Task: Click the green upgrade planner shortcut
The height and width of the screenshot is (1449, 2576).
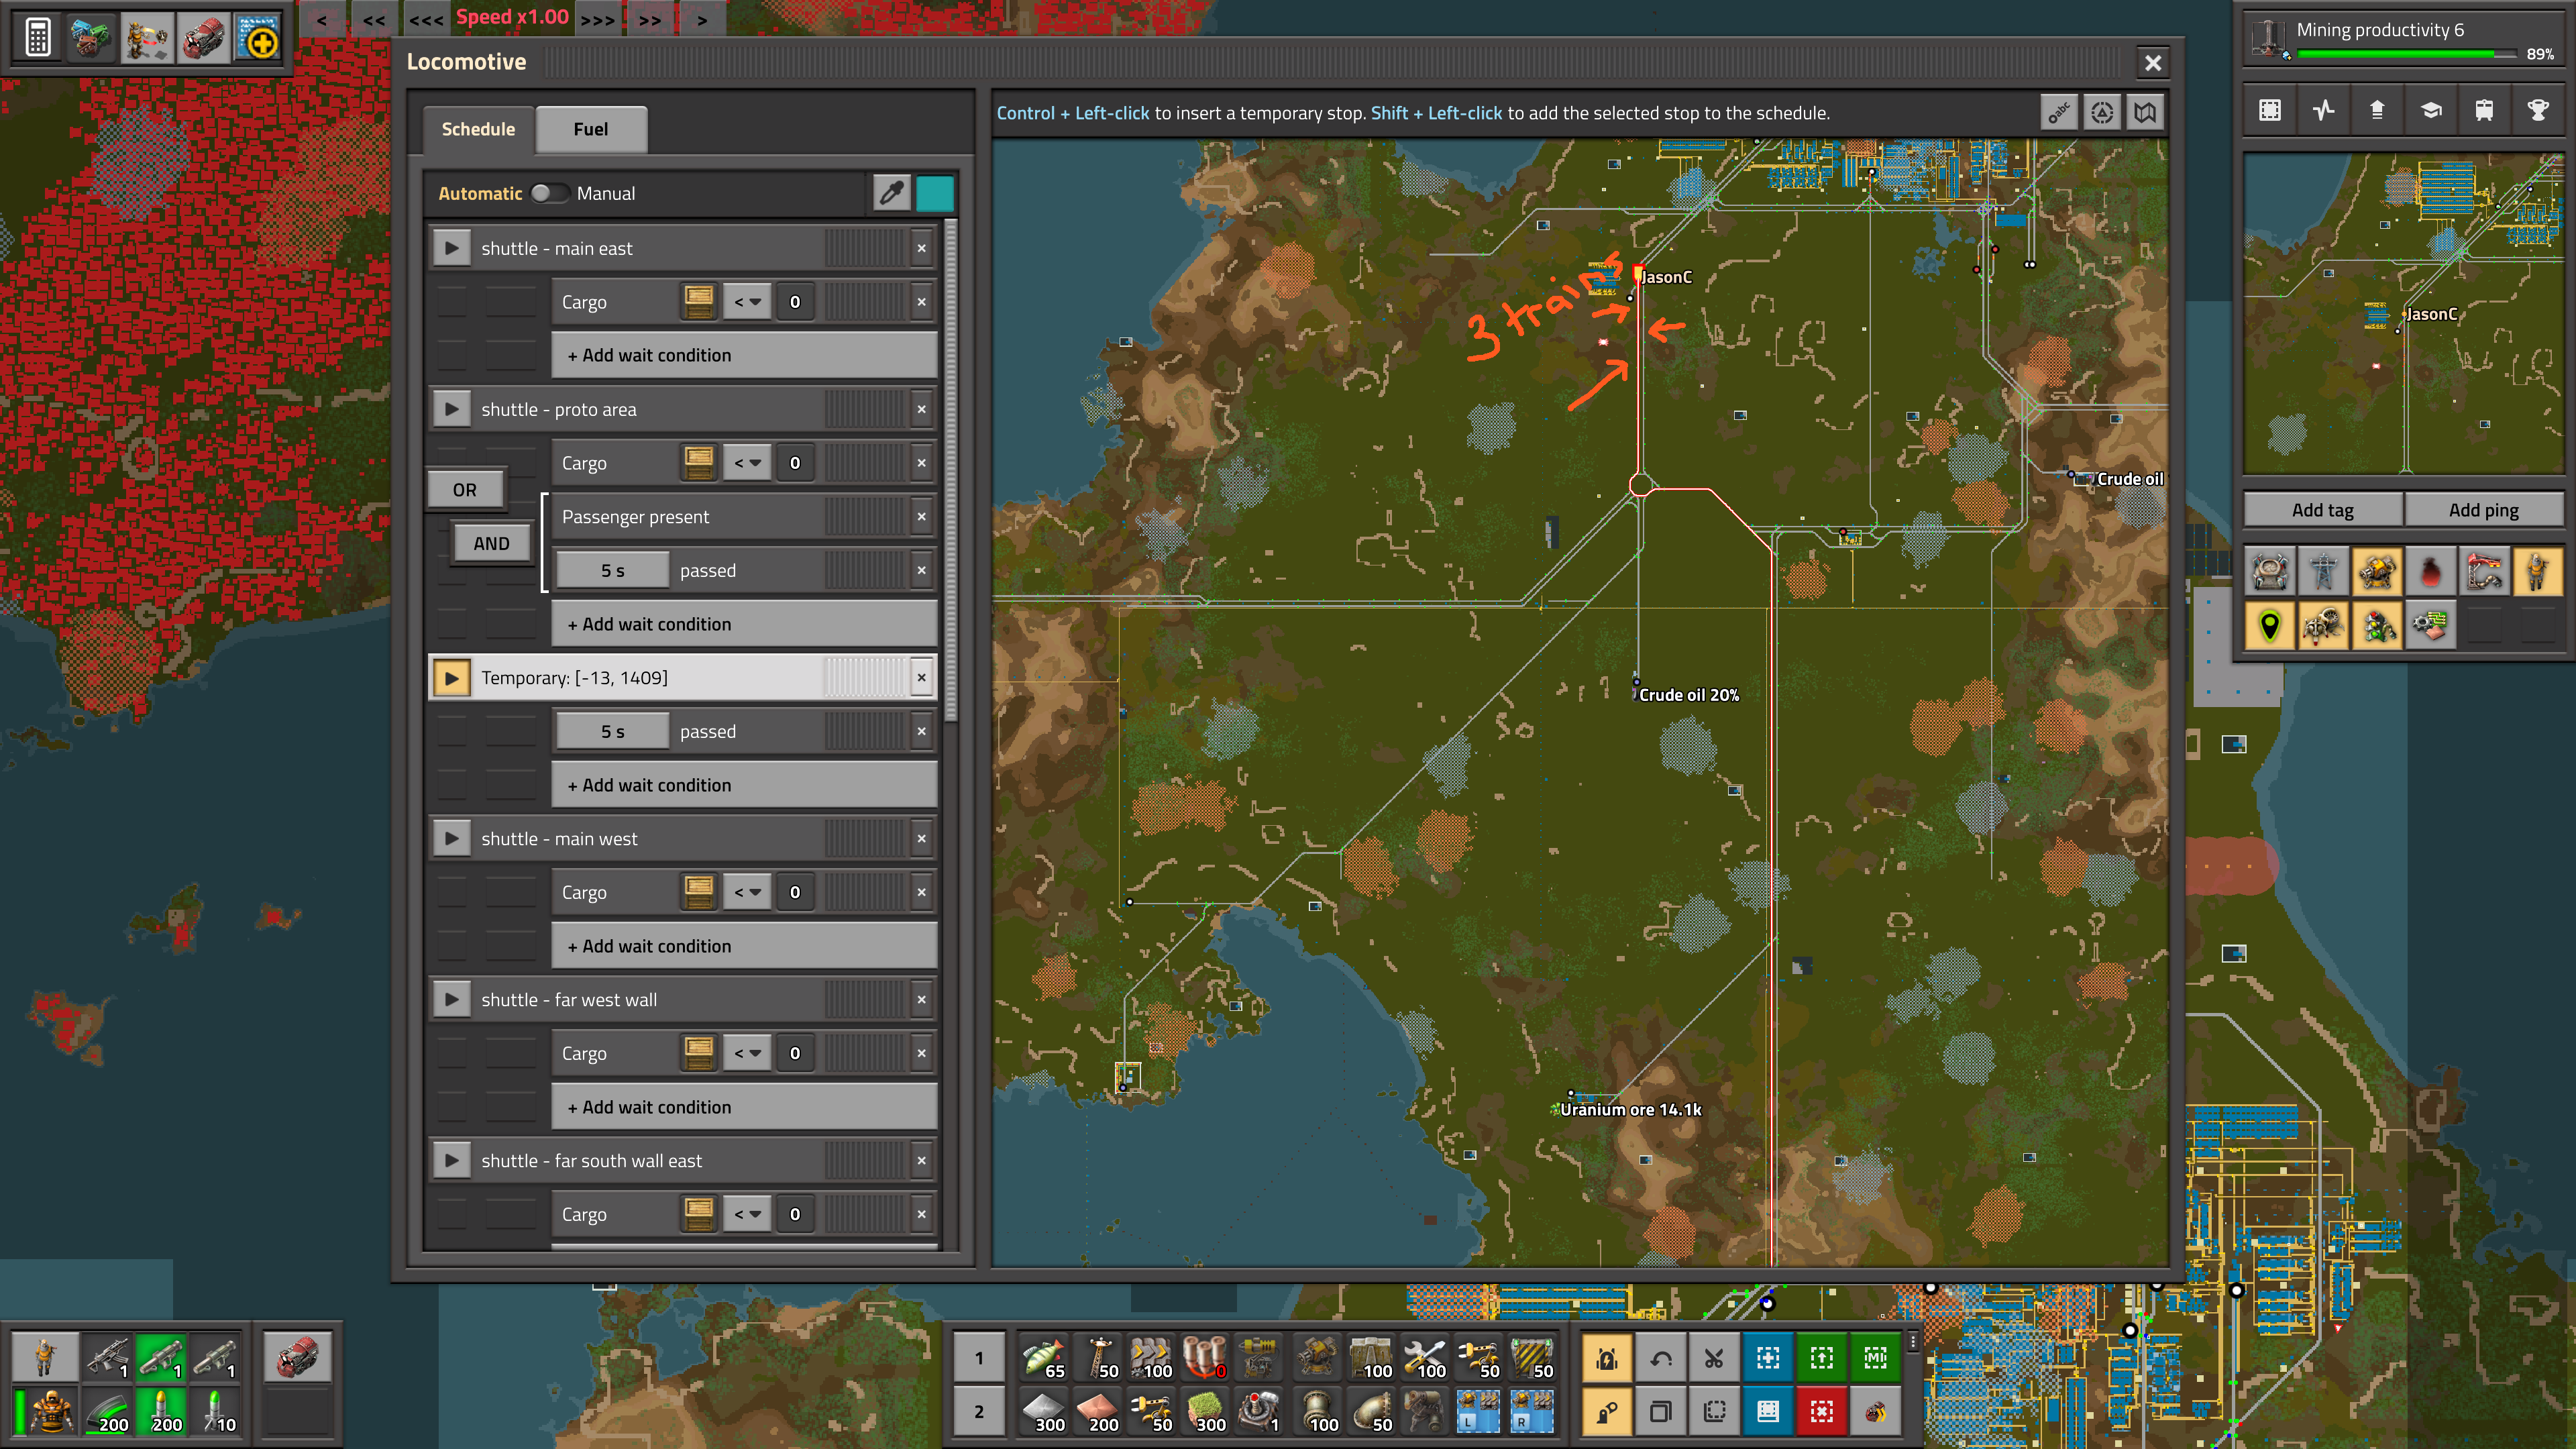Action: [1821, 1358]
